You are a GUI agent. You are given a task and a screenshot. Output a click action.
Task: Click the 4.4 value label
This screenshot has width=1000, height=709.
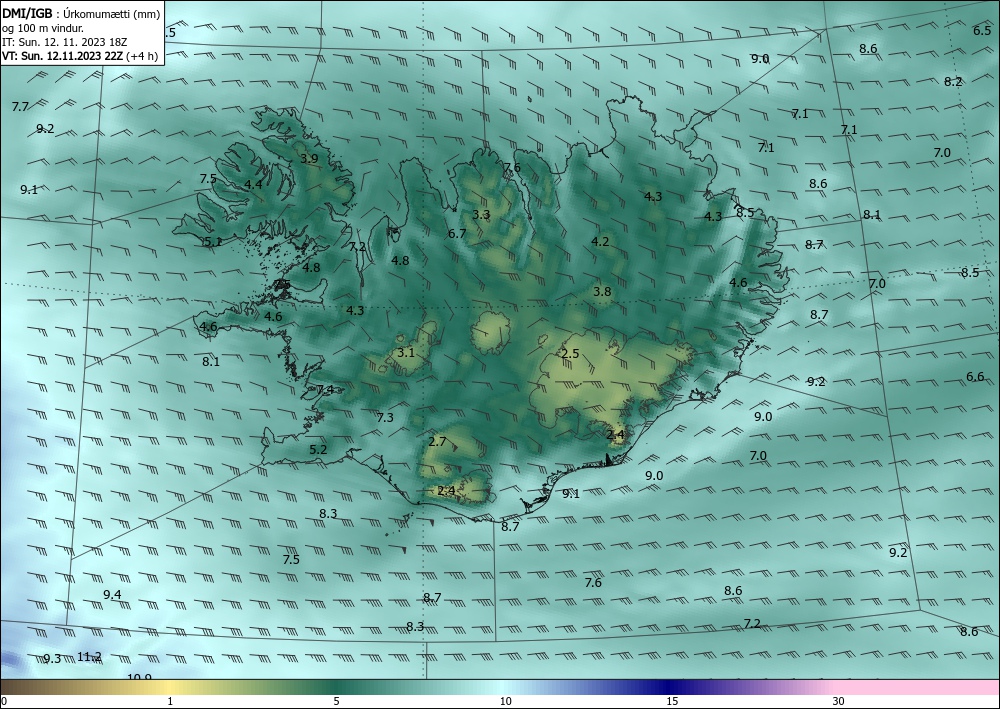253,184
